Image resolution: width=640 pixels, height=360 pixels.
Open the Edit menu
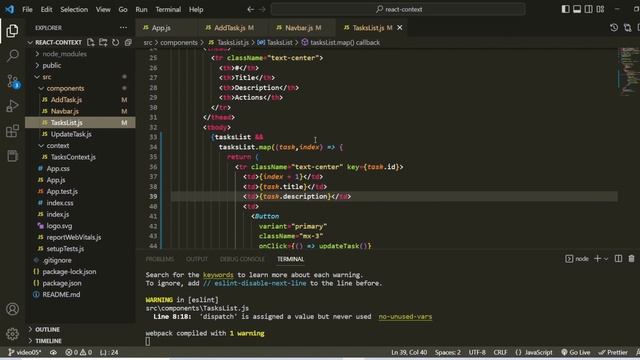pos(47,9)
